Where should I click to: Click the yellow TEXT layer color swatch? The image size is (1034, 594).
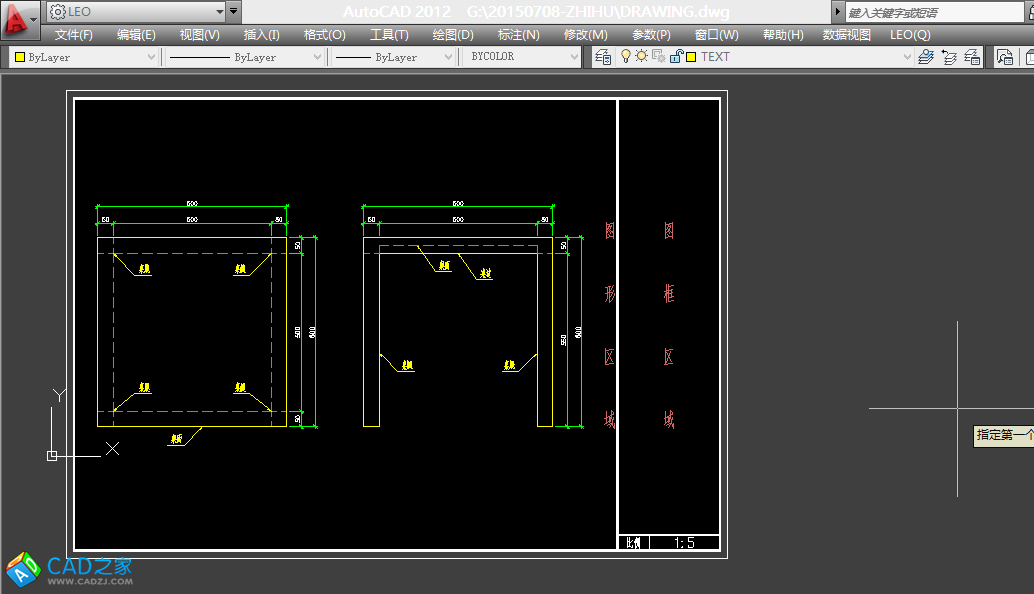coord(691,57)
